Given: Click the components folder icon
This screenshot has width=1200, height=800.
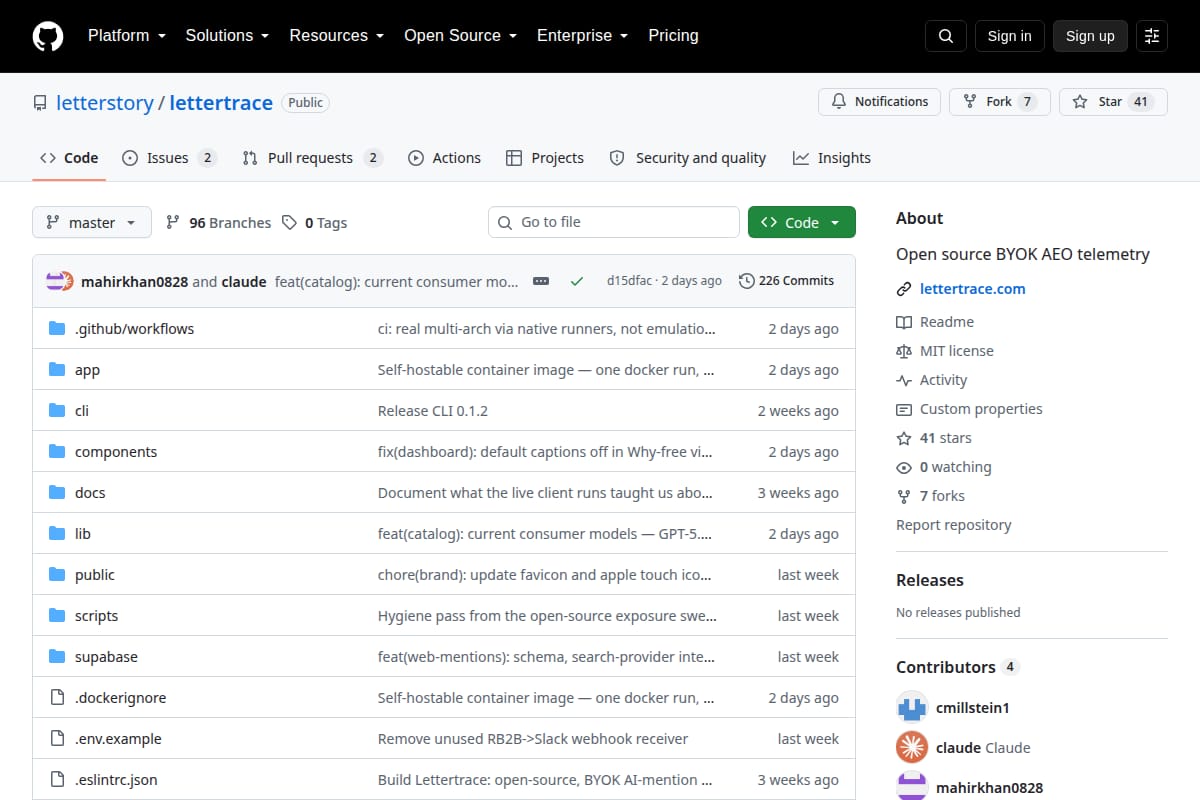Looking at the screenshot, I should [57, 452].
